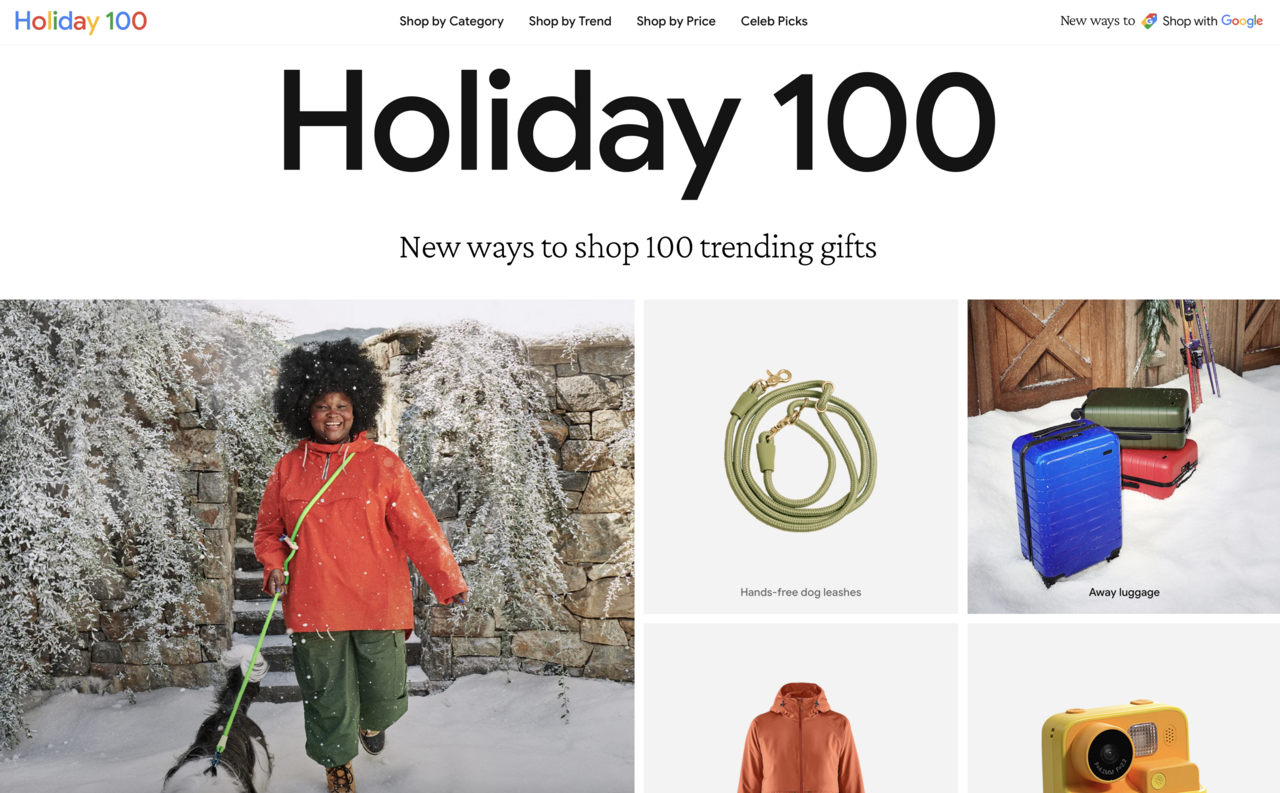Select the Shop by Price nav item

(x=676, y=21)
